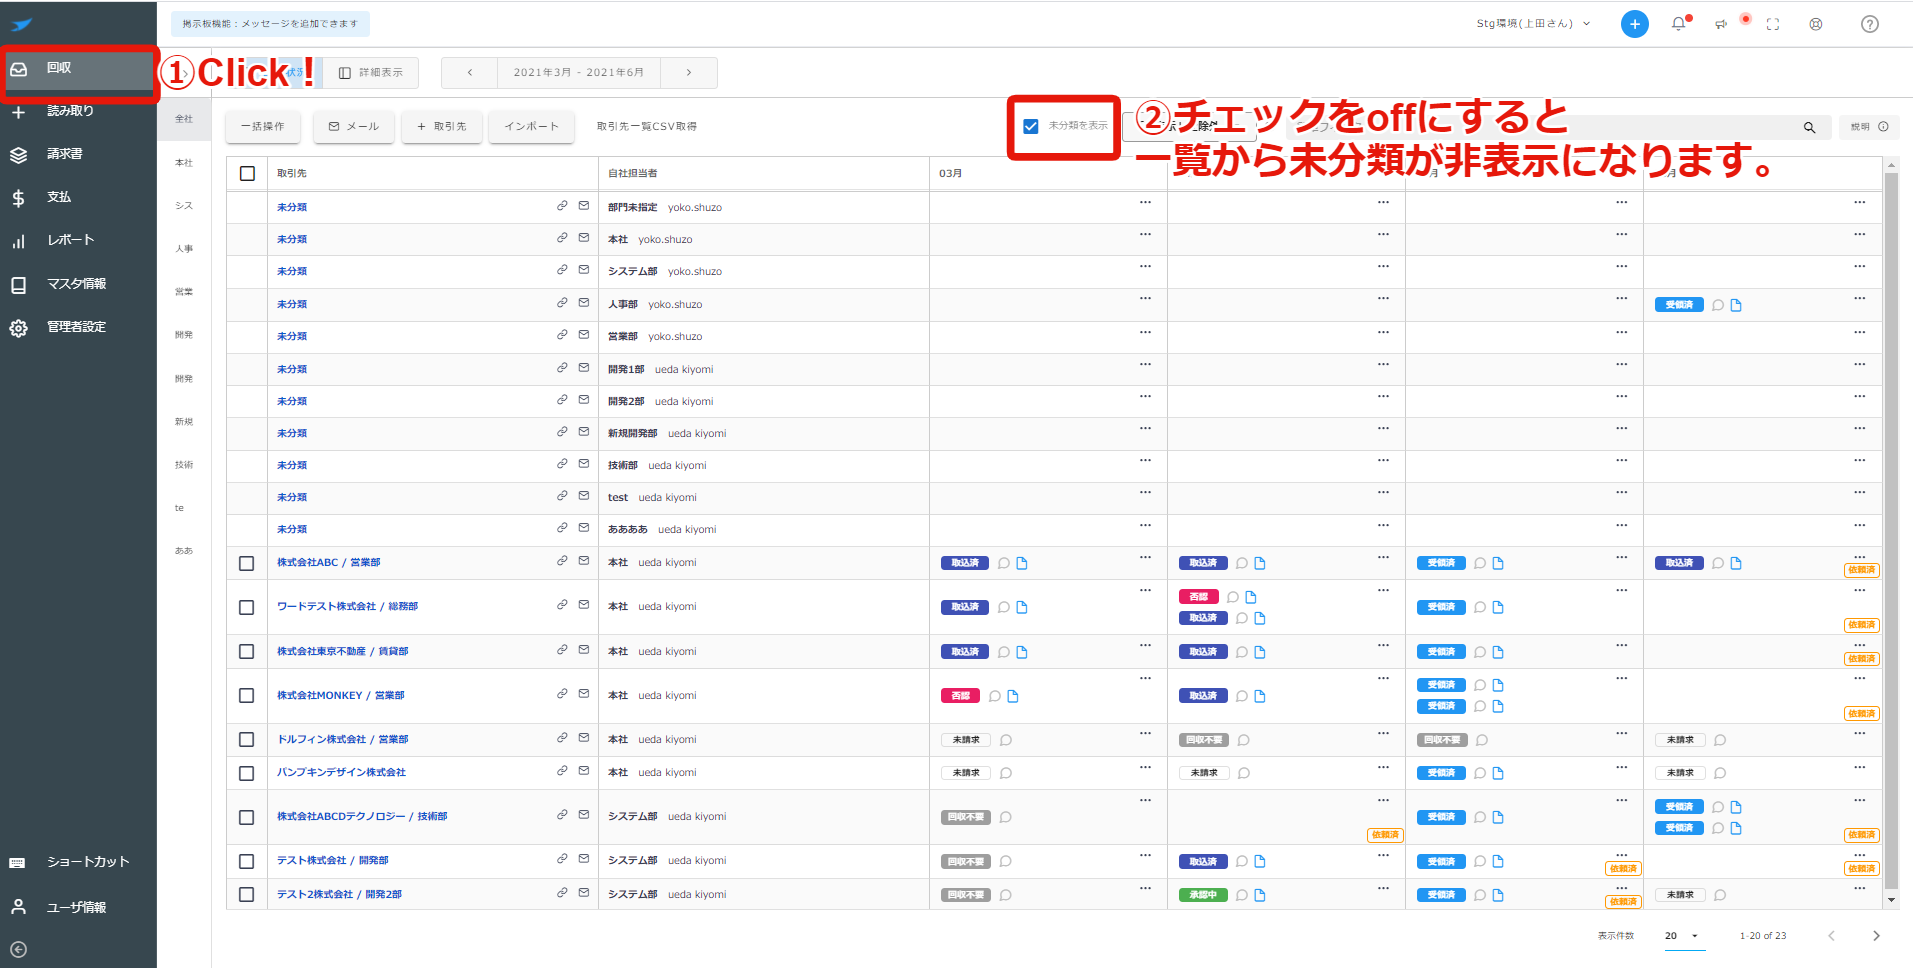Click the 2021年3月 - 2021年6月 period selector
The width and height of the screenshot is (1913, 968).
click(x=579, y=73)
